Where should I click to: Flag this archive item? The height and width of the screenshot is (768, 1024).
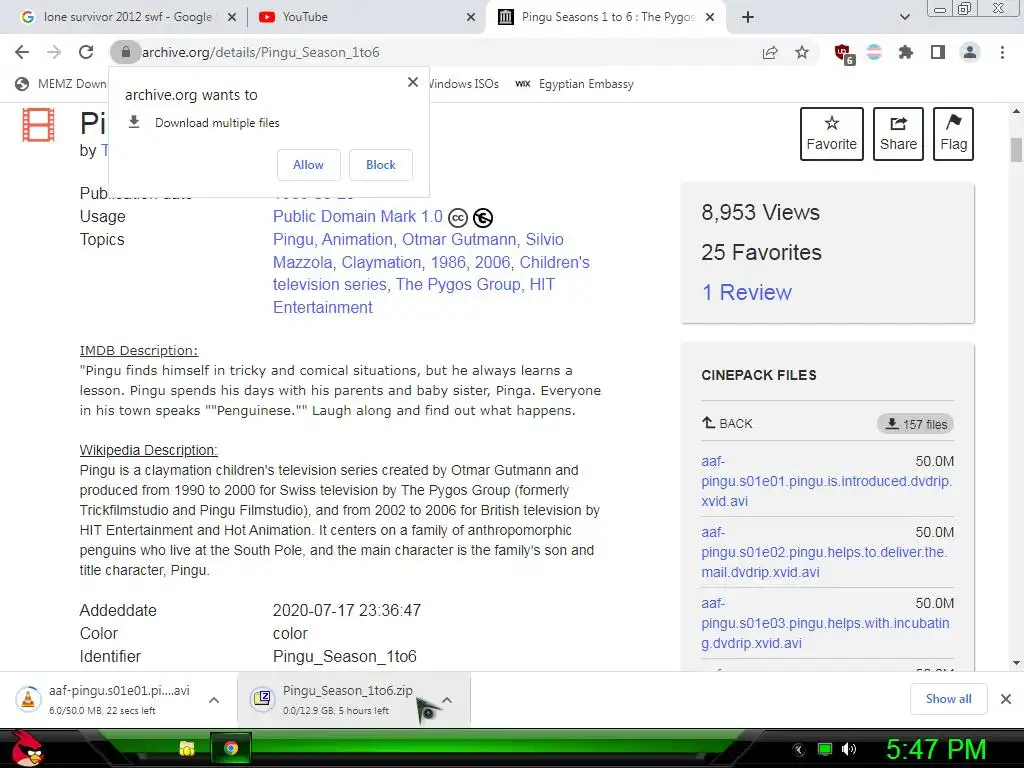[953, 134]
